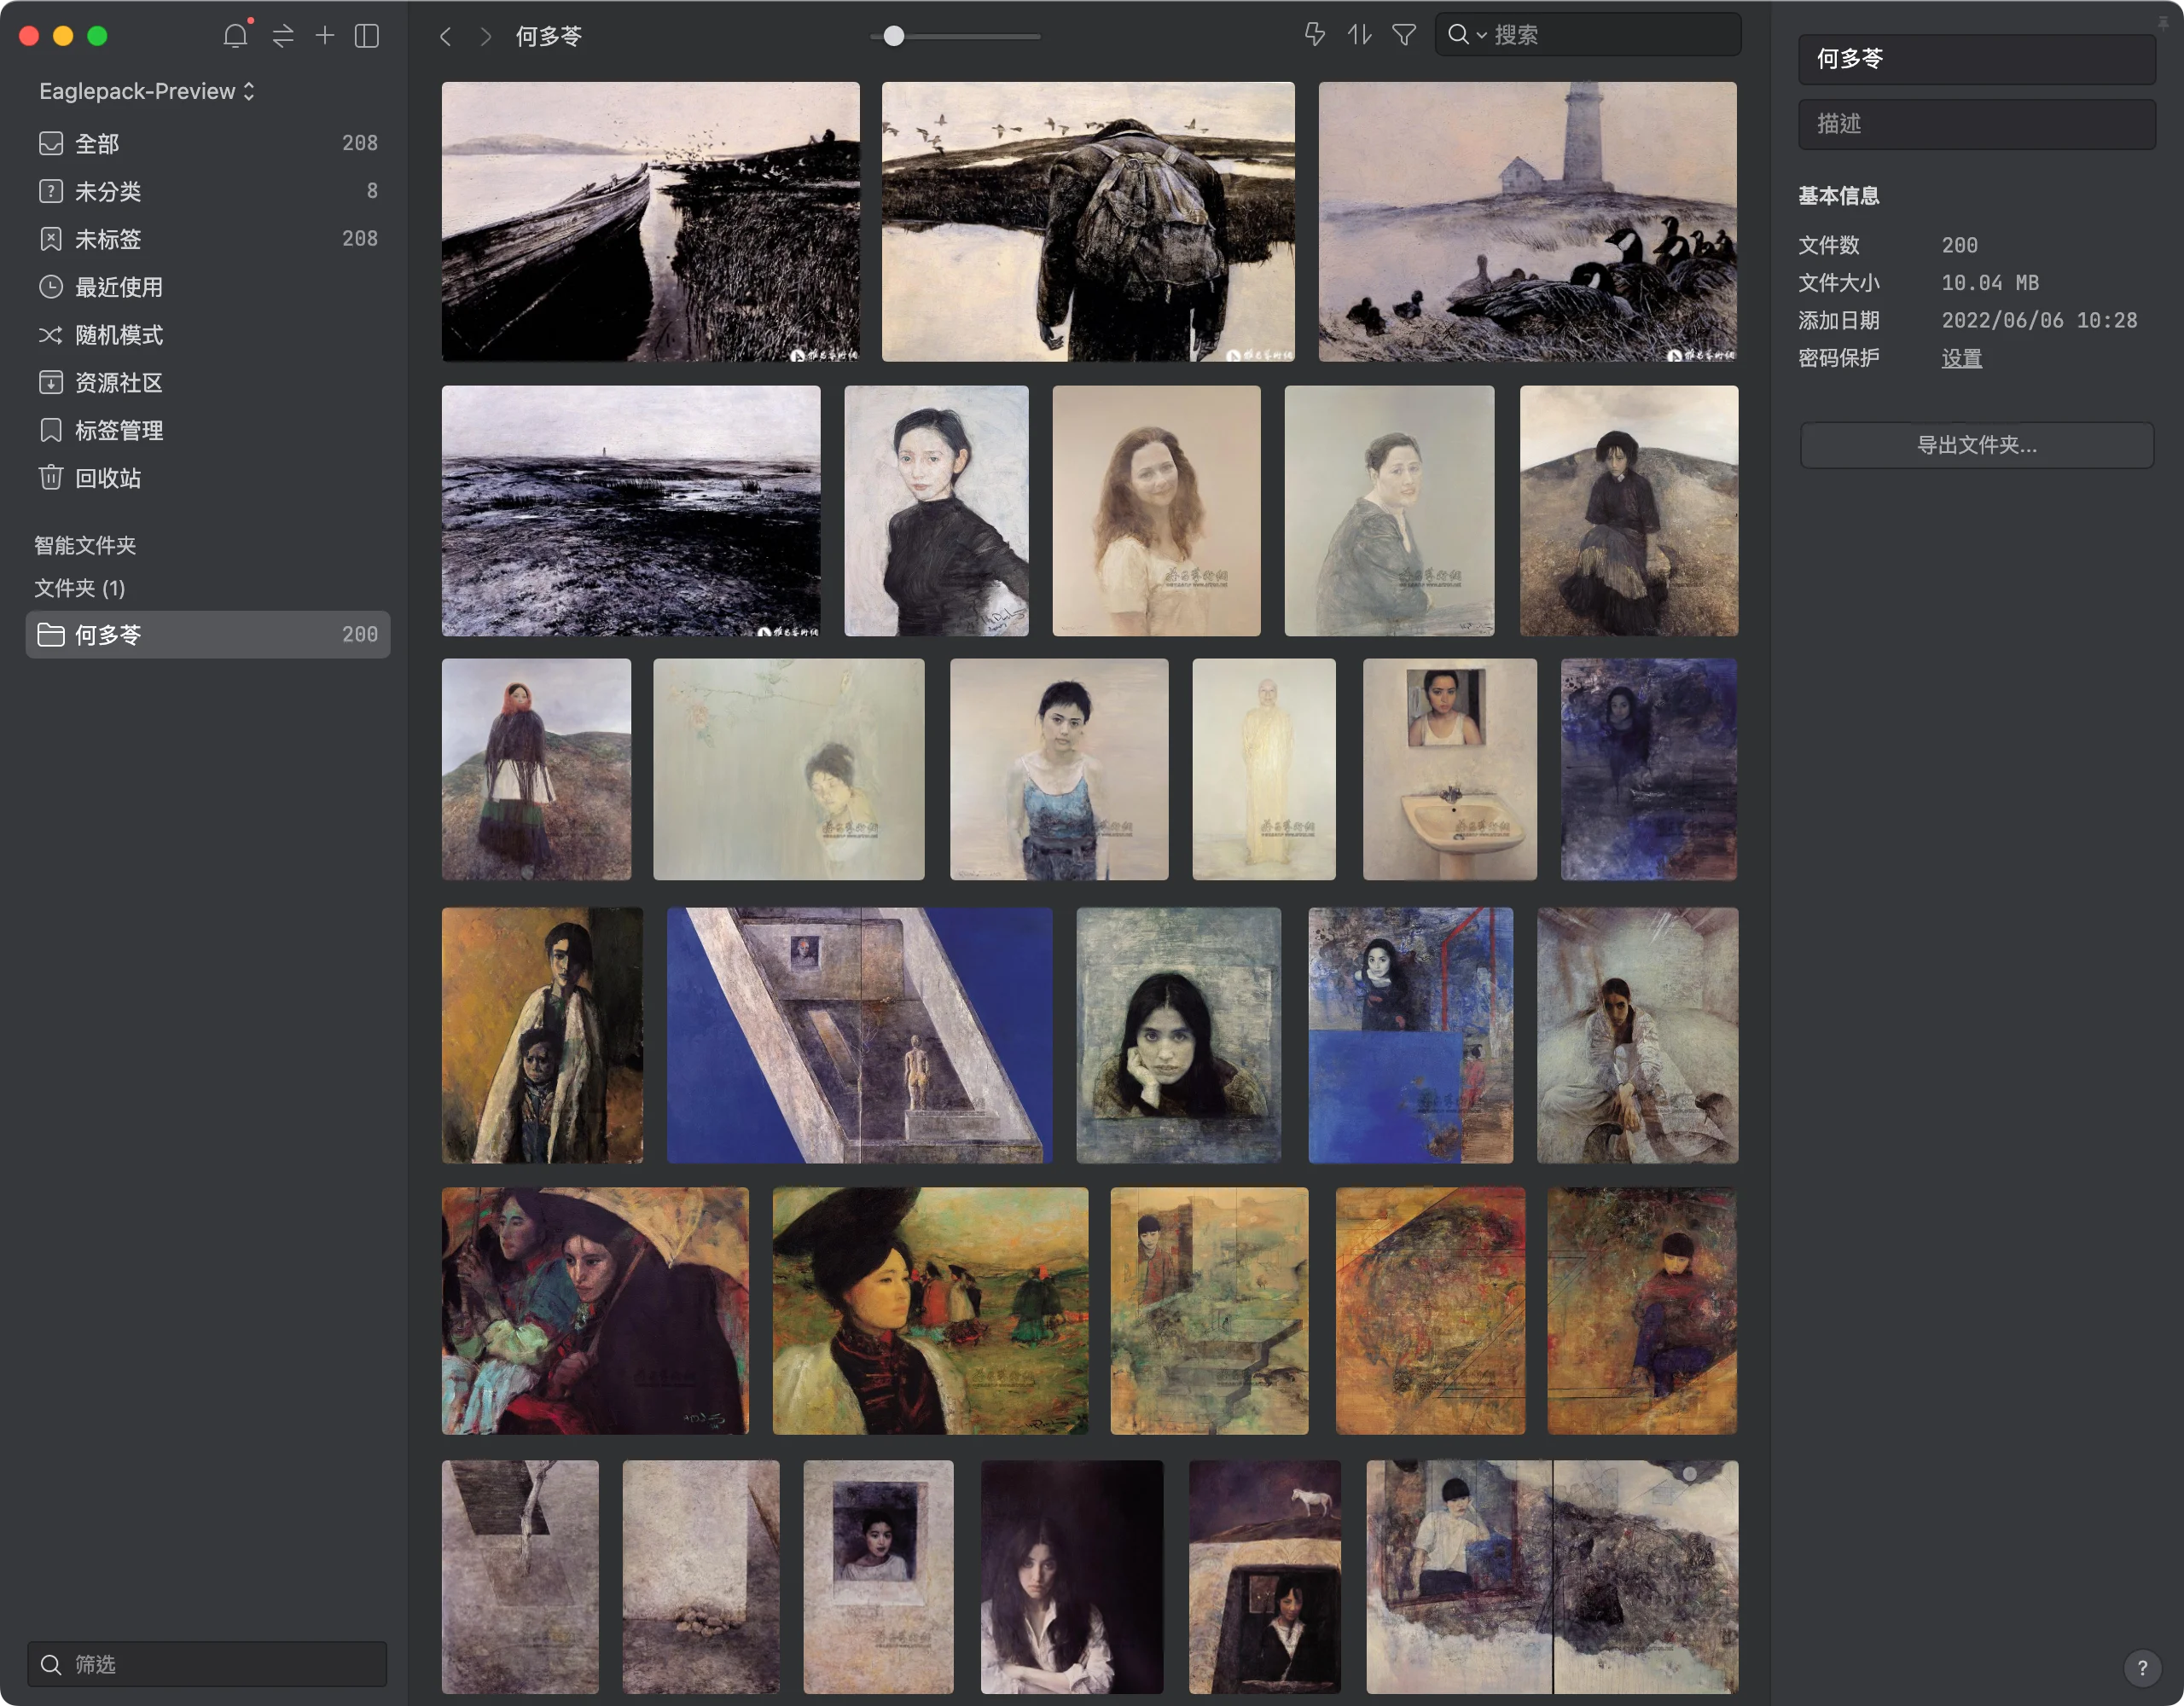2184x1706 pixels.
Task: Click the file size value 10.04 MB
Action: coord(1990,283)
